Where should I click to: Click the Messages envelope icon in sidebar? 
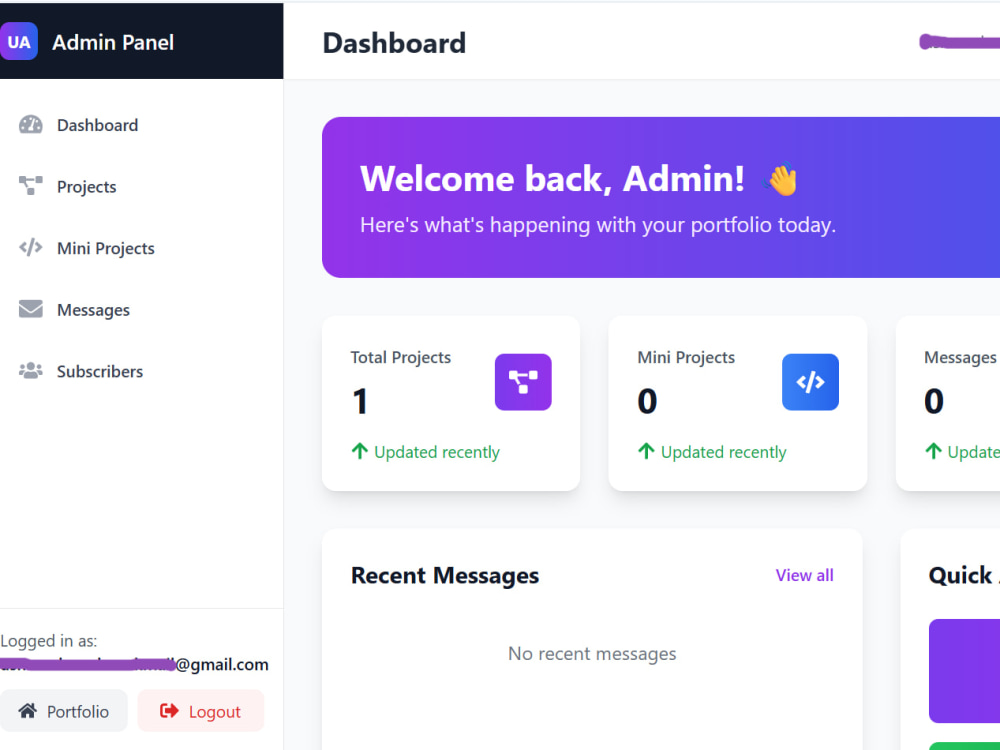[x=31, y=309]
